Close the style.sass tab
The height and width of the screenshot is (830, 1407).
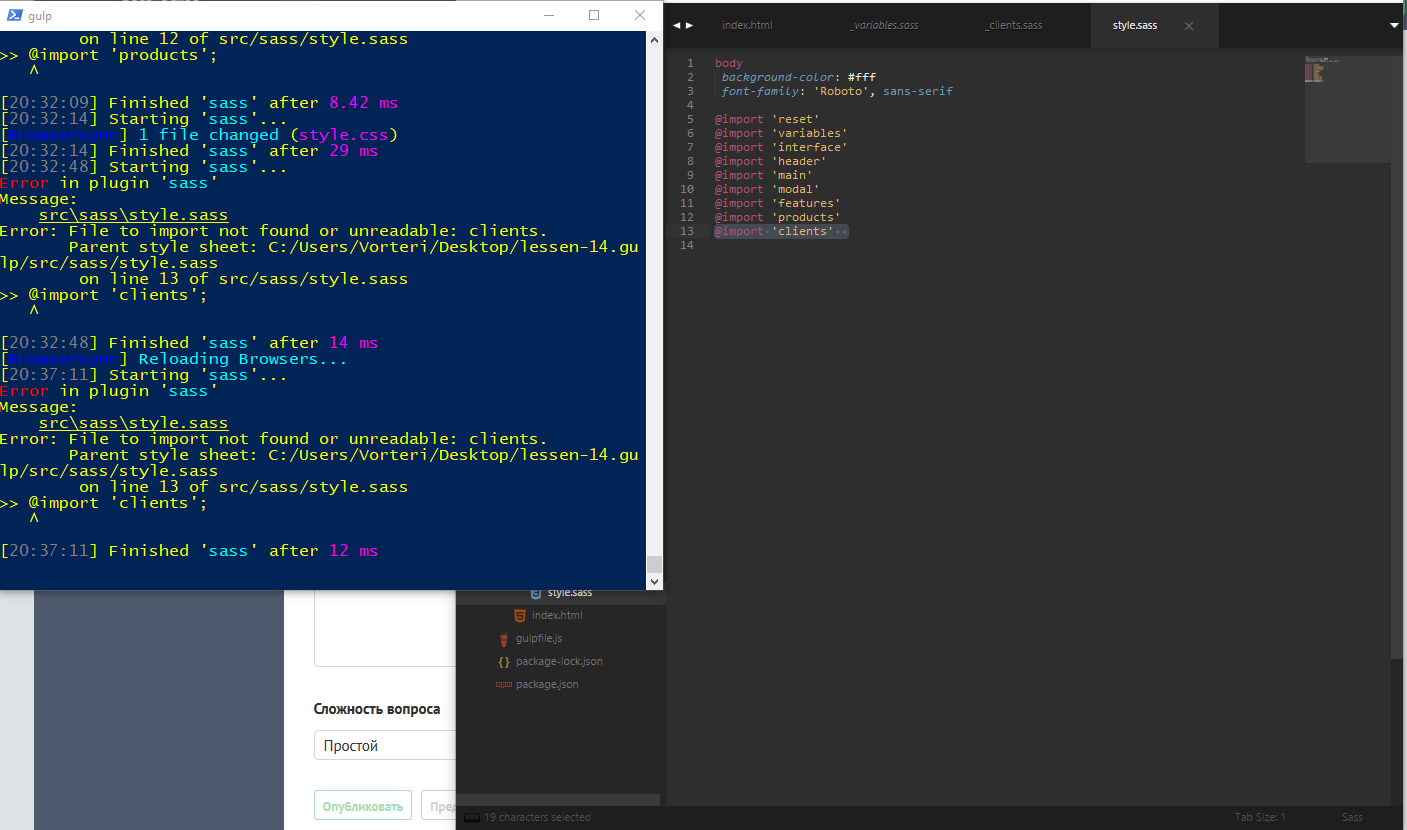tap(1189, 26)
